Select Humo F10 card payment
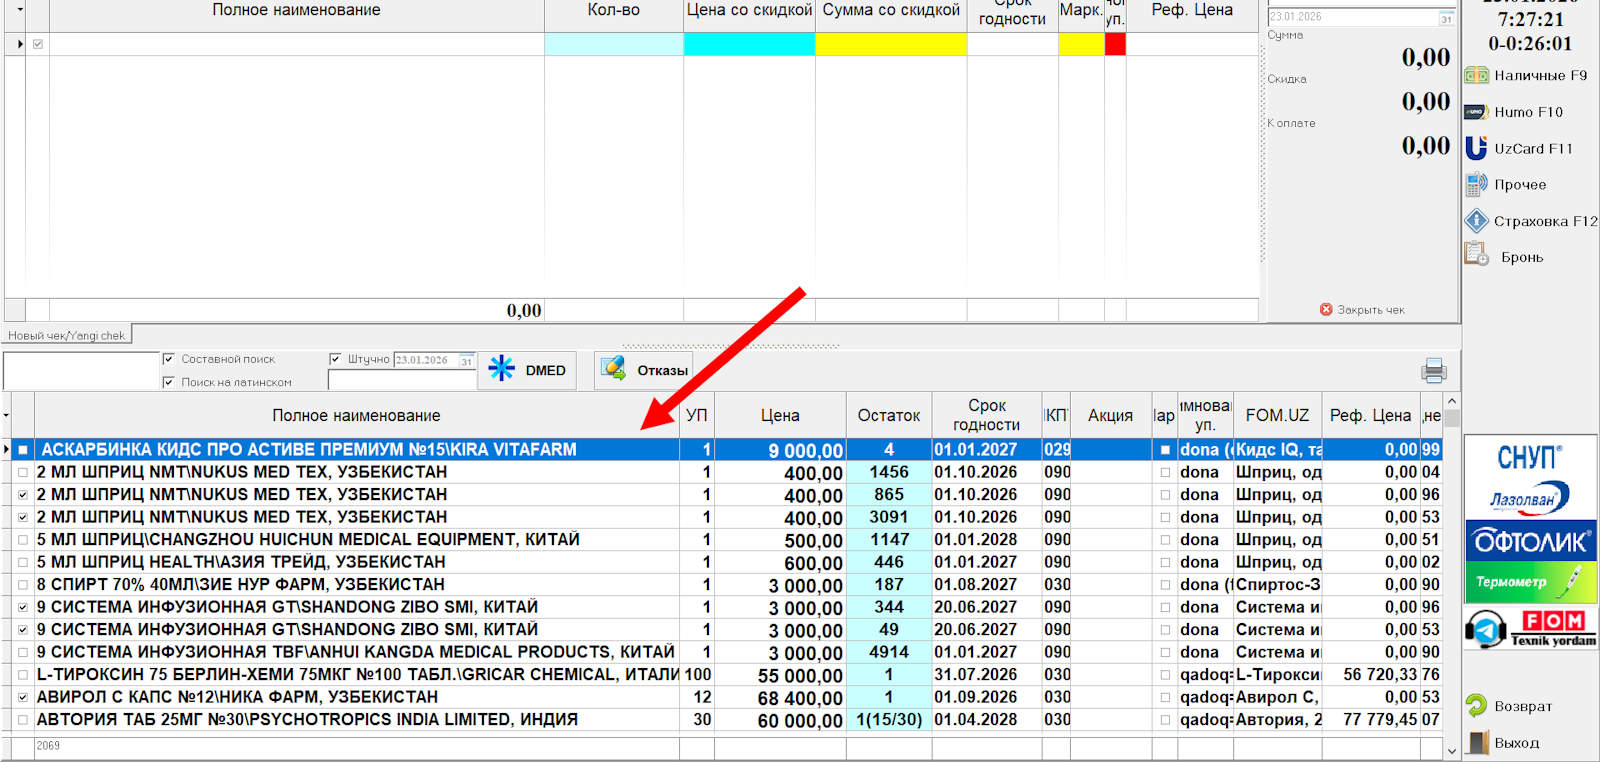This screenshot has width=1600, height=762. pyautogui.click(x=1476, y=112)
